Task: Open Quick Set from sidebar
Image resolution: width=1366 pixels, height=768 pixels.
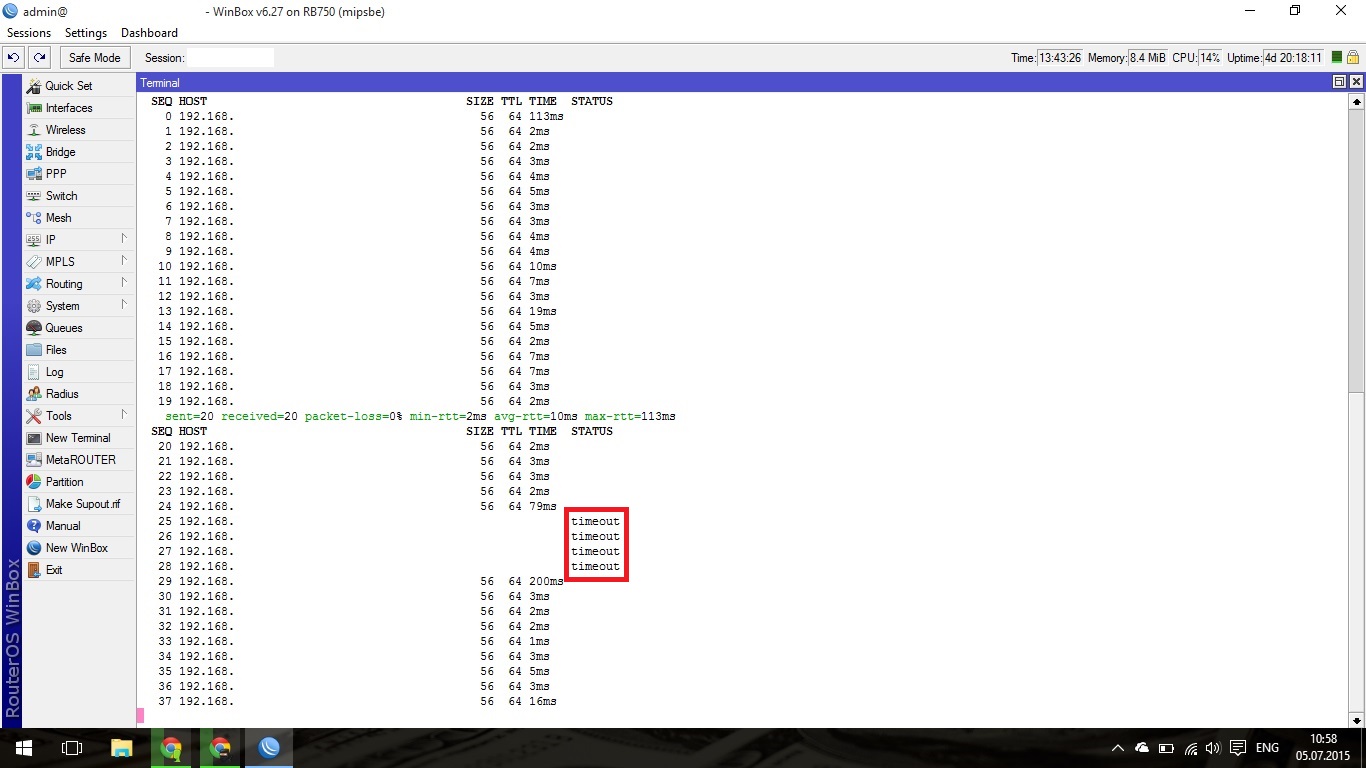Action: [68, 86]
